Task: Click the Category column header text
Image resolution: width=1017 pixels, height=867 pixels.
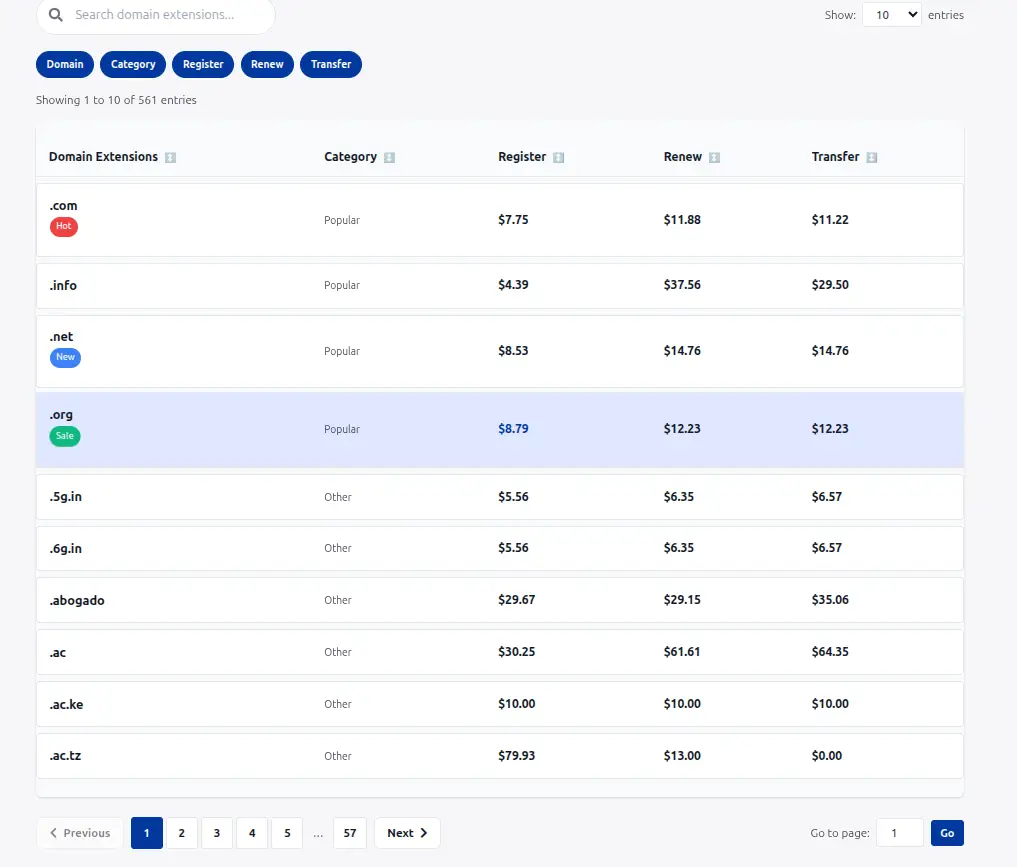Action: pos(350,157)
